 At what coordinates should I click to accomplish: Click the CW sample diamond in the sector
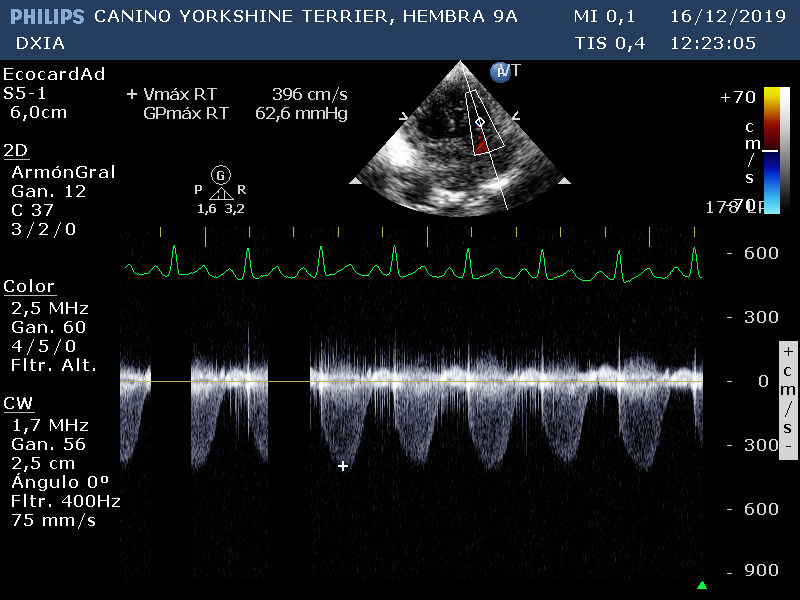click(x=479, y=122)
